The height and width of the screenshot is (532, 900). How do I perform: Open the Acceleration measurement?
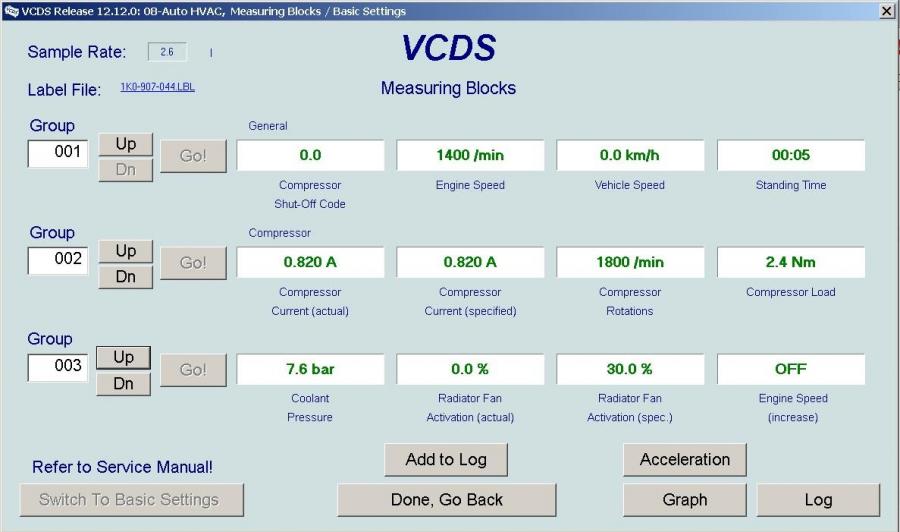(685, 460)
